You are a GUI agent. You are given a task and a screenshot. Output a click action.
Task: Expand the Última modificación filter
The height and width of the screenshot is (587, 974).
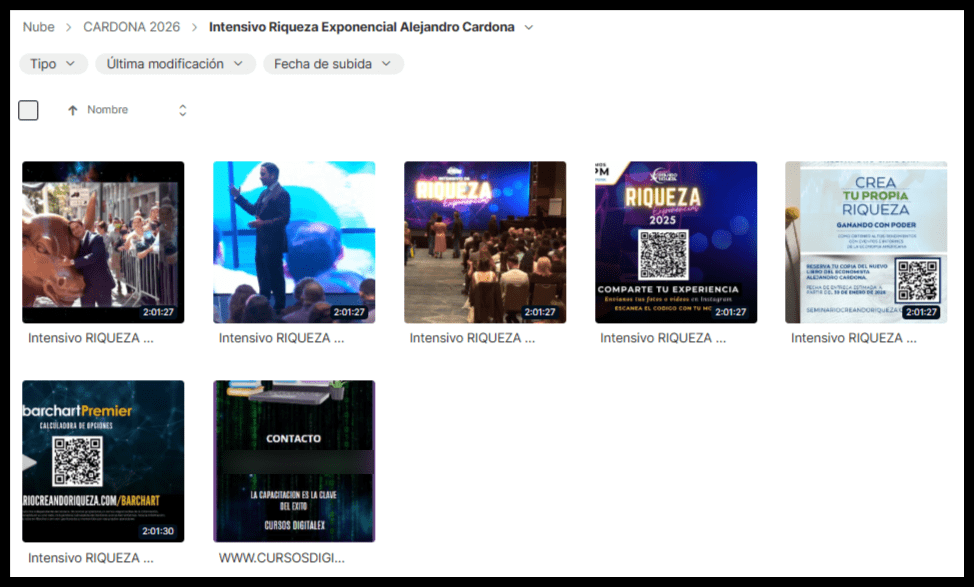(175, 64)
